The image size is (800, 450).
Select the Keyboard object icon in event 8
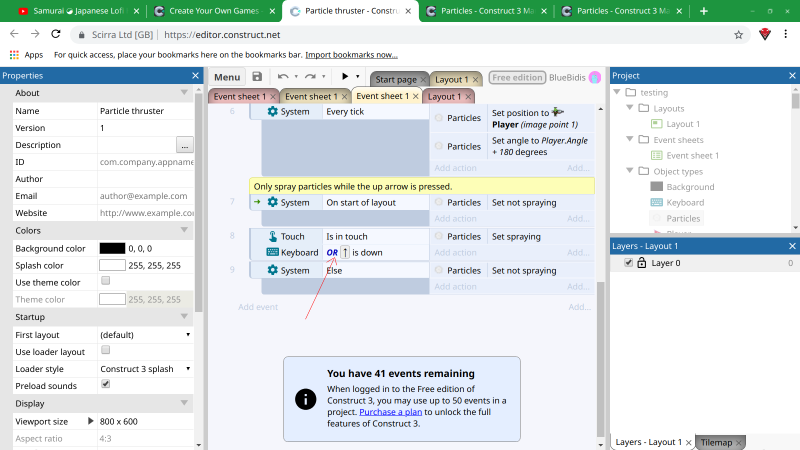tap(272, 252)
